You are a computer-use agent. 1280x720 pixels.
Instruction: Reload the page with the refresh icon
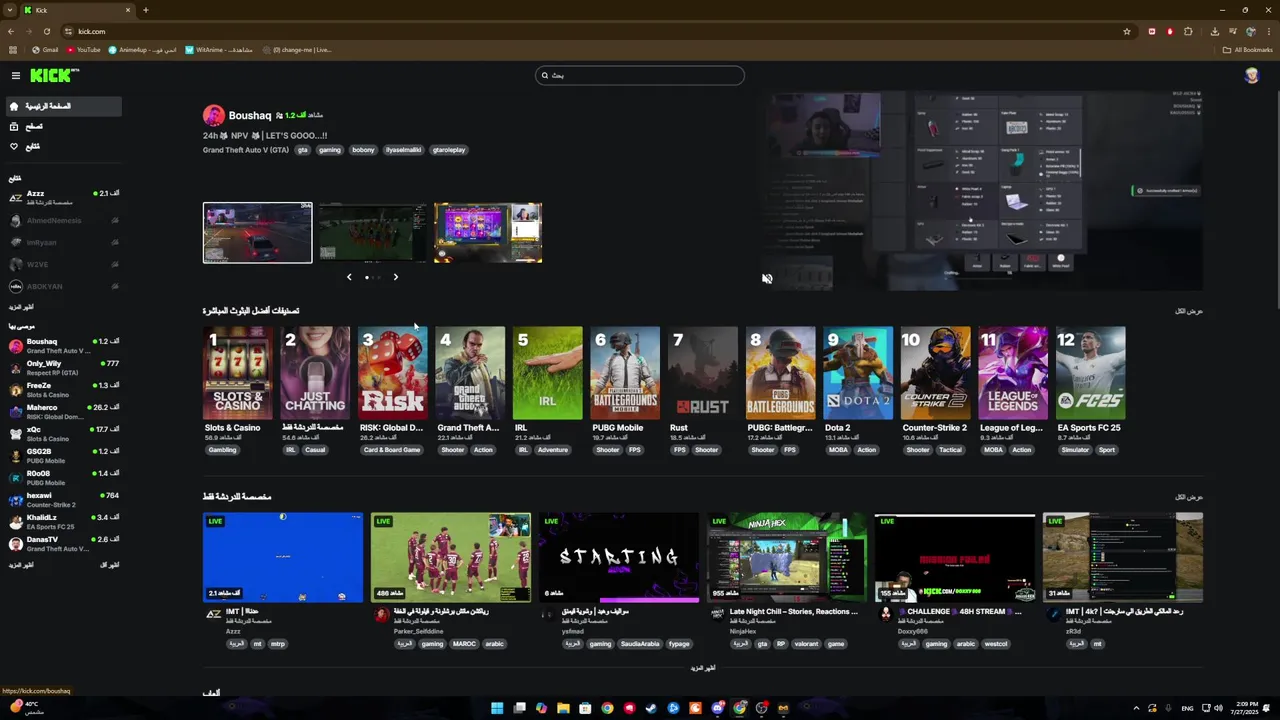(47, 31)
